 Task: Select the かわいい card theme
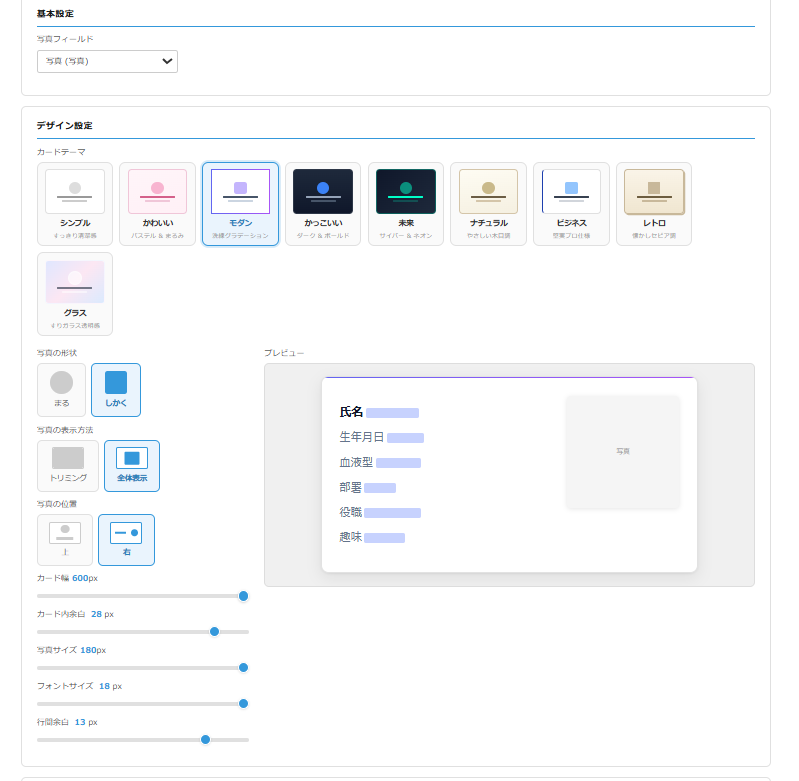pyautogui.click(x=157, y=204)
